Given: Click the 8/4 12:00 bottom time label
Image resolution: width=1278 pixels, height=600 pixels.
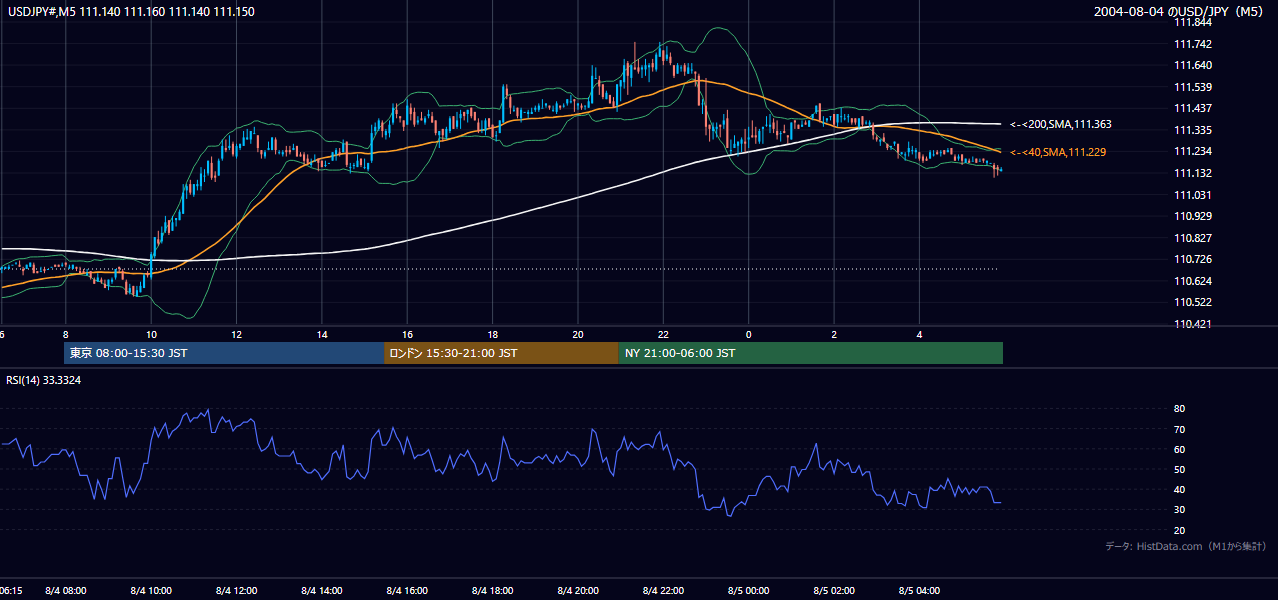Looking at the screenshot, I should (237, 591).
